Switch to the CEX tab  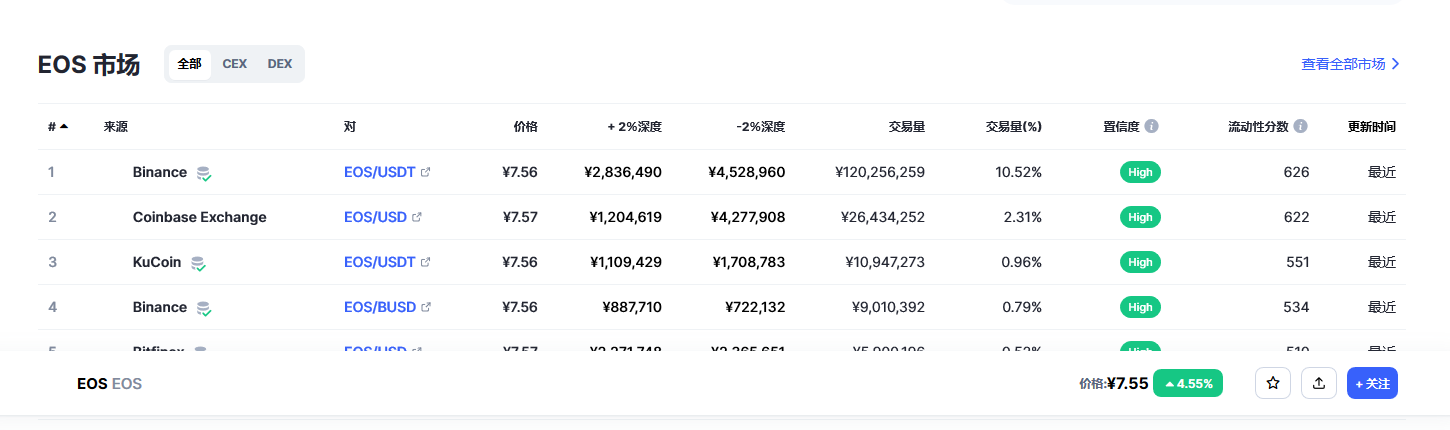234,64
